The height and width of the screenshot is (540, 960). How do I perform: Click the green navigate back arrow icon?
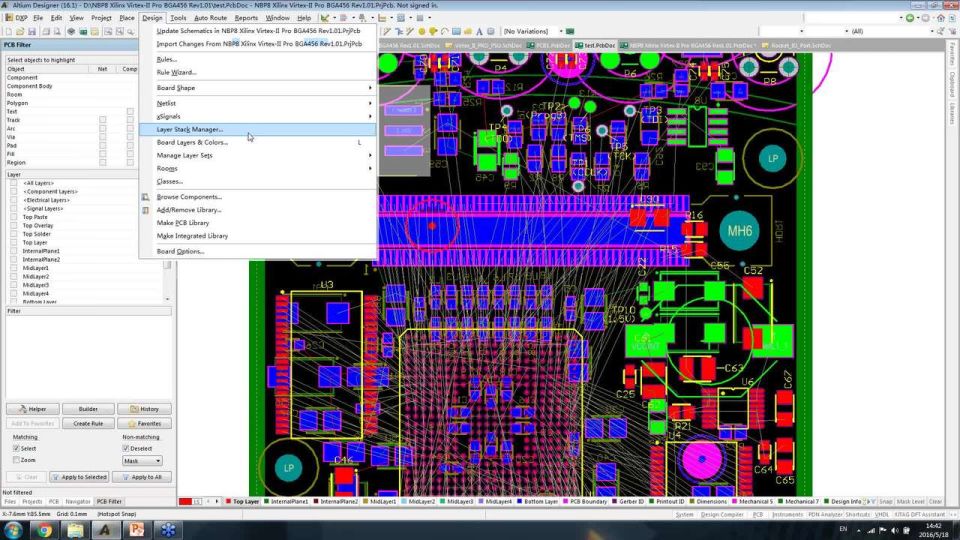pyautogui.click(x=910, y=18)
